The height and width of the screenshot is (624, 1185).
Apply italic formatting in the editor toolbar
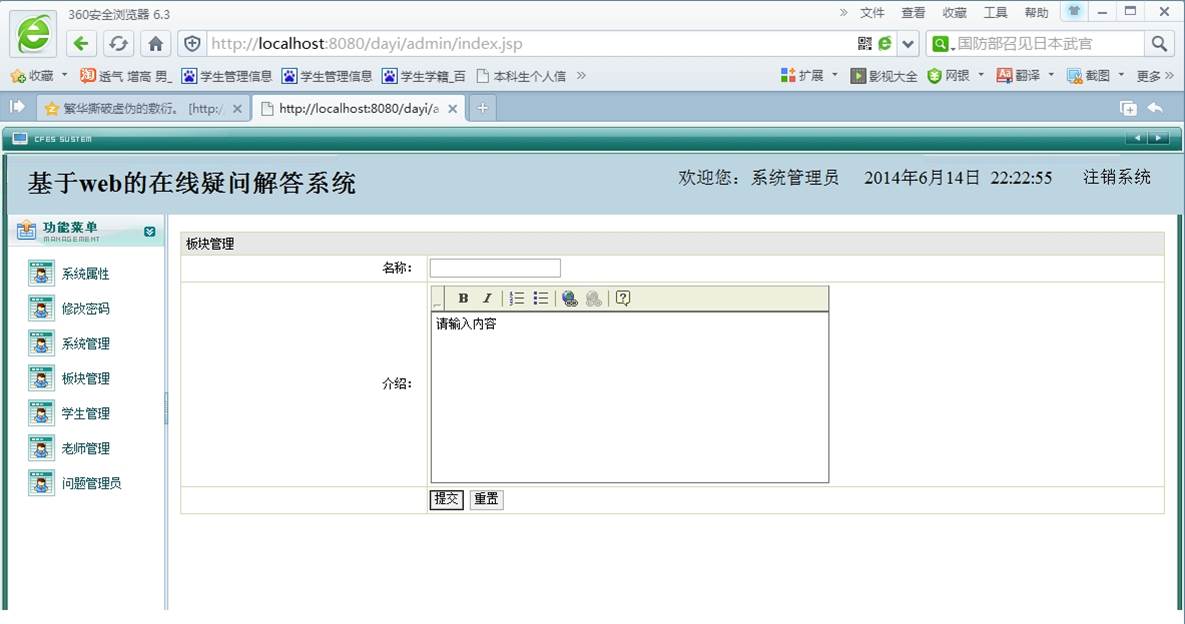pos(486,298)
